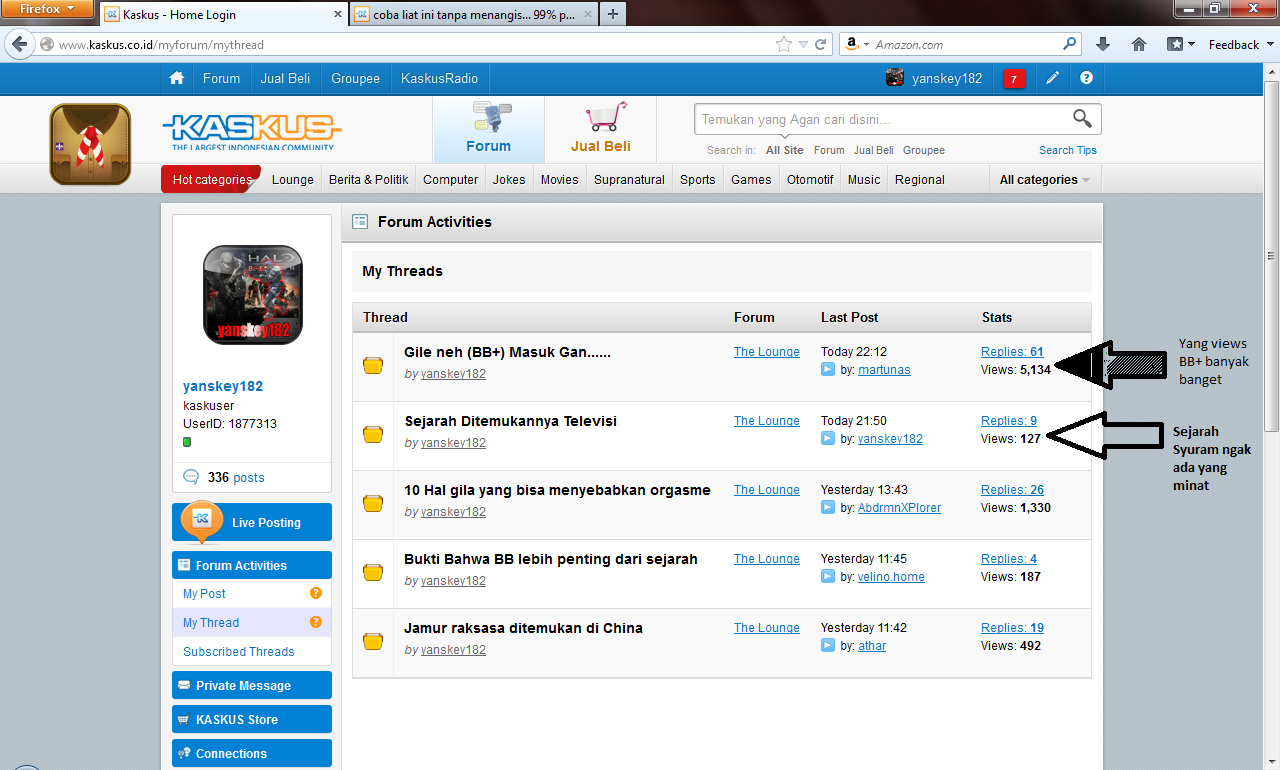Viewport: 1280px width, 770px height.
Task: Select Hot categories tab
Action: pyautogui.click(x=211, y=180)
